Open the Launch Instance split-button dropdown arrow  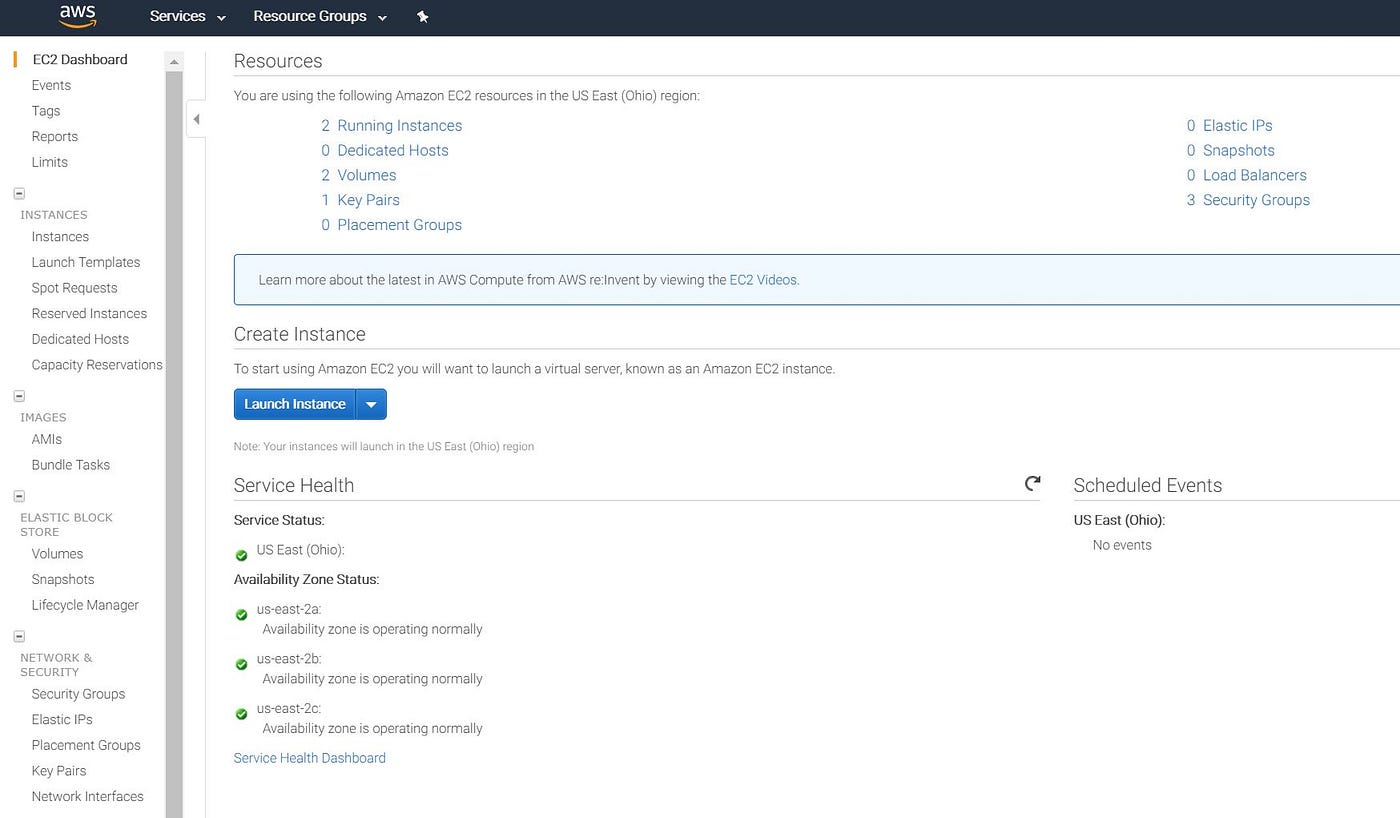tap(371, 404)
